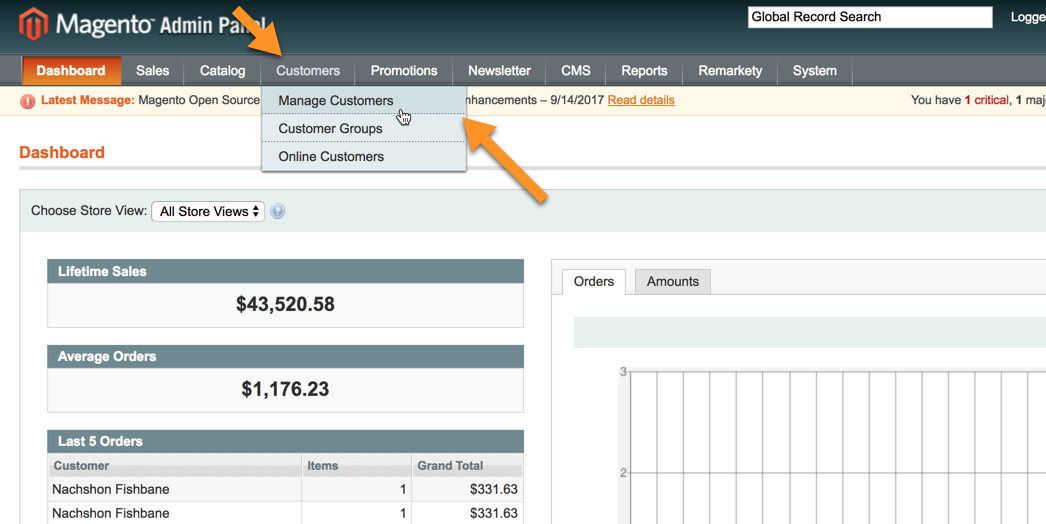Screen dimensions: 1046x524
Task: Select Customer Groups menu entry
Action: pyautogui.click(x=364, y=128)
